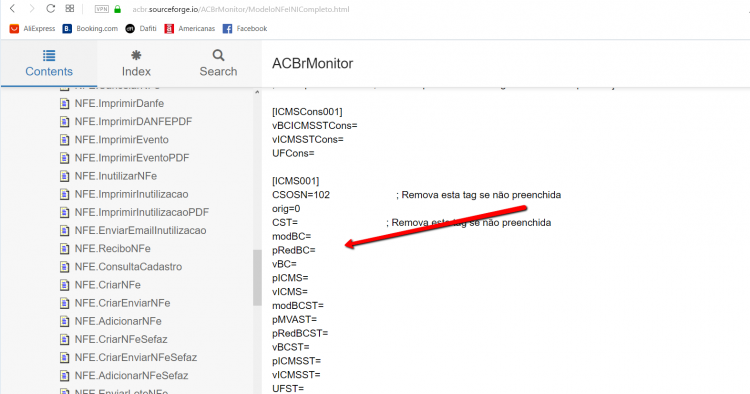This screenshot has width=750, height=394.
Task: Click the green padlock security icon
Action: 118,9
